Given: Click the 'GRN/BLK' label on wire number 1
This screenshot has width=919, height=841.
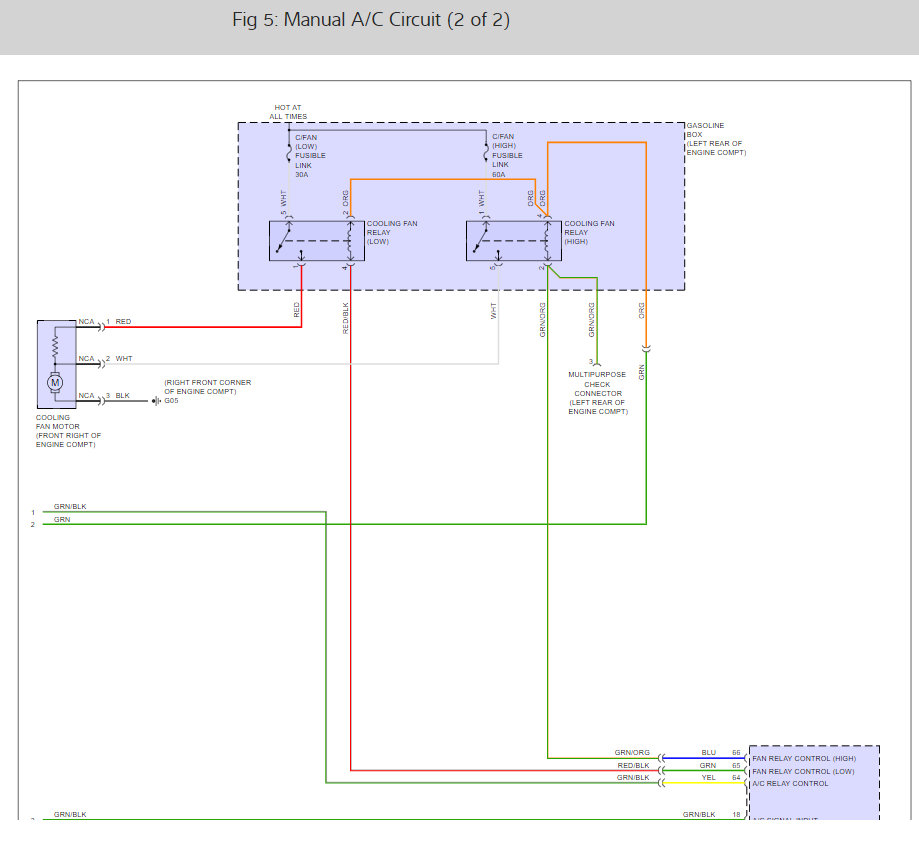Looking at the screenshot, I should pyautogui.click(x=70, y=506).
